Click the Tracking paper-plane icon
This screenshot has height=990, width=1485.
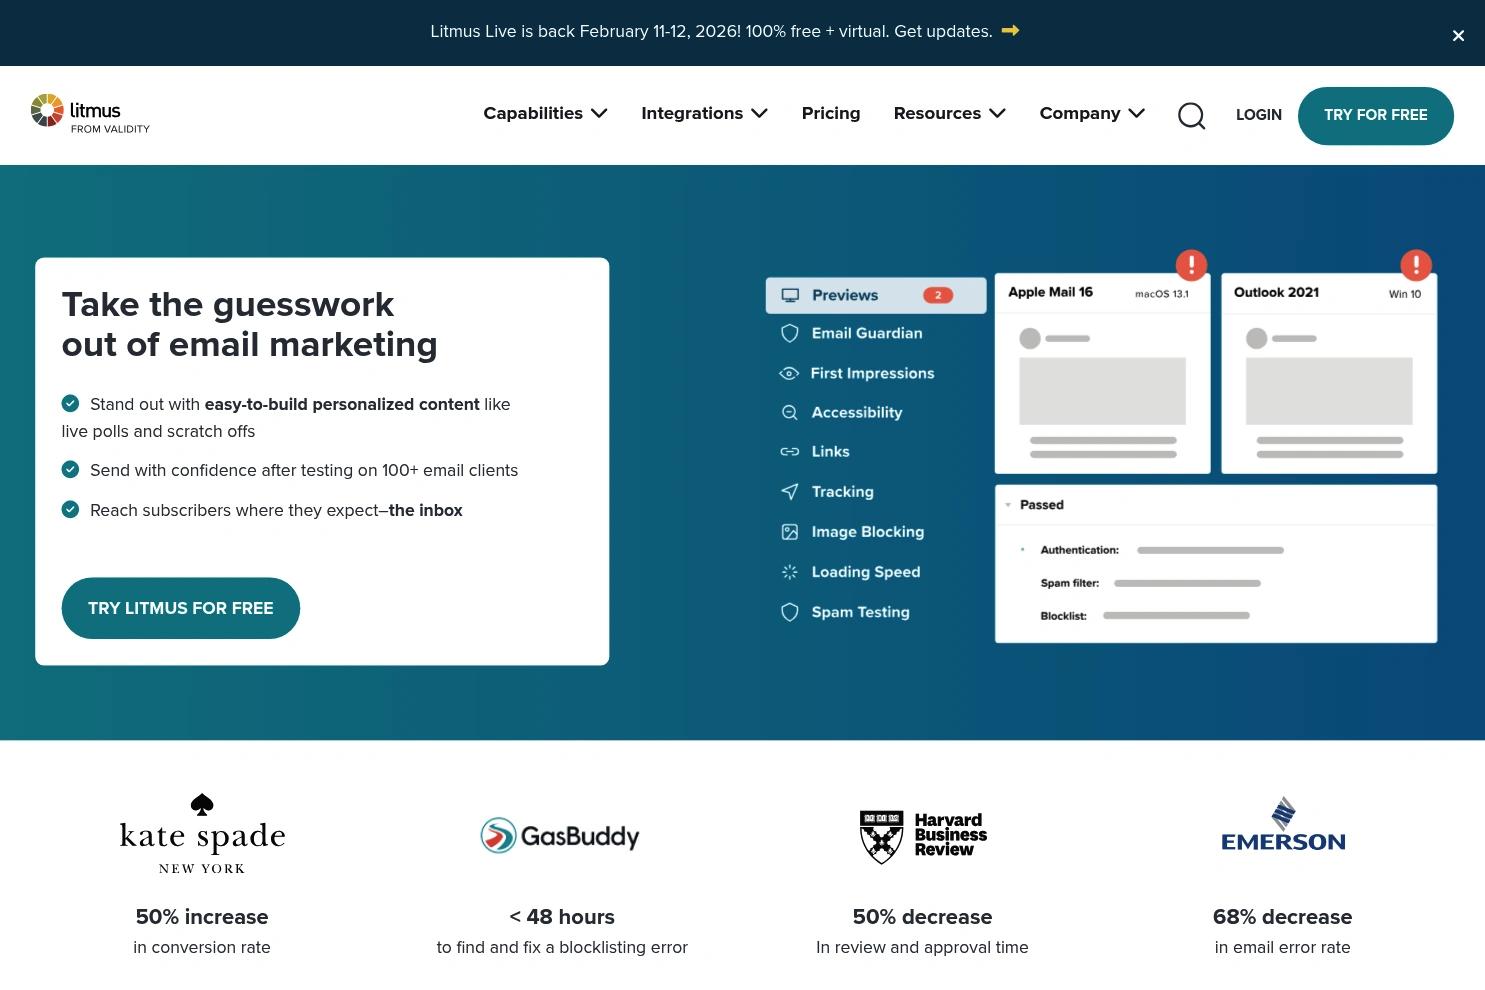click(x=790, y=491)
